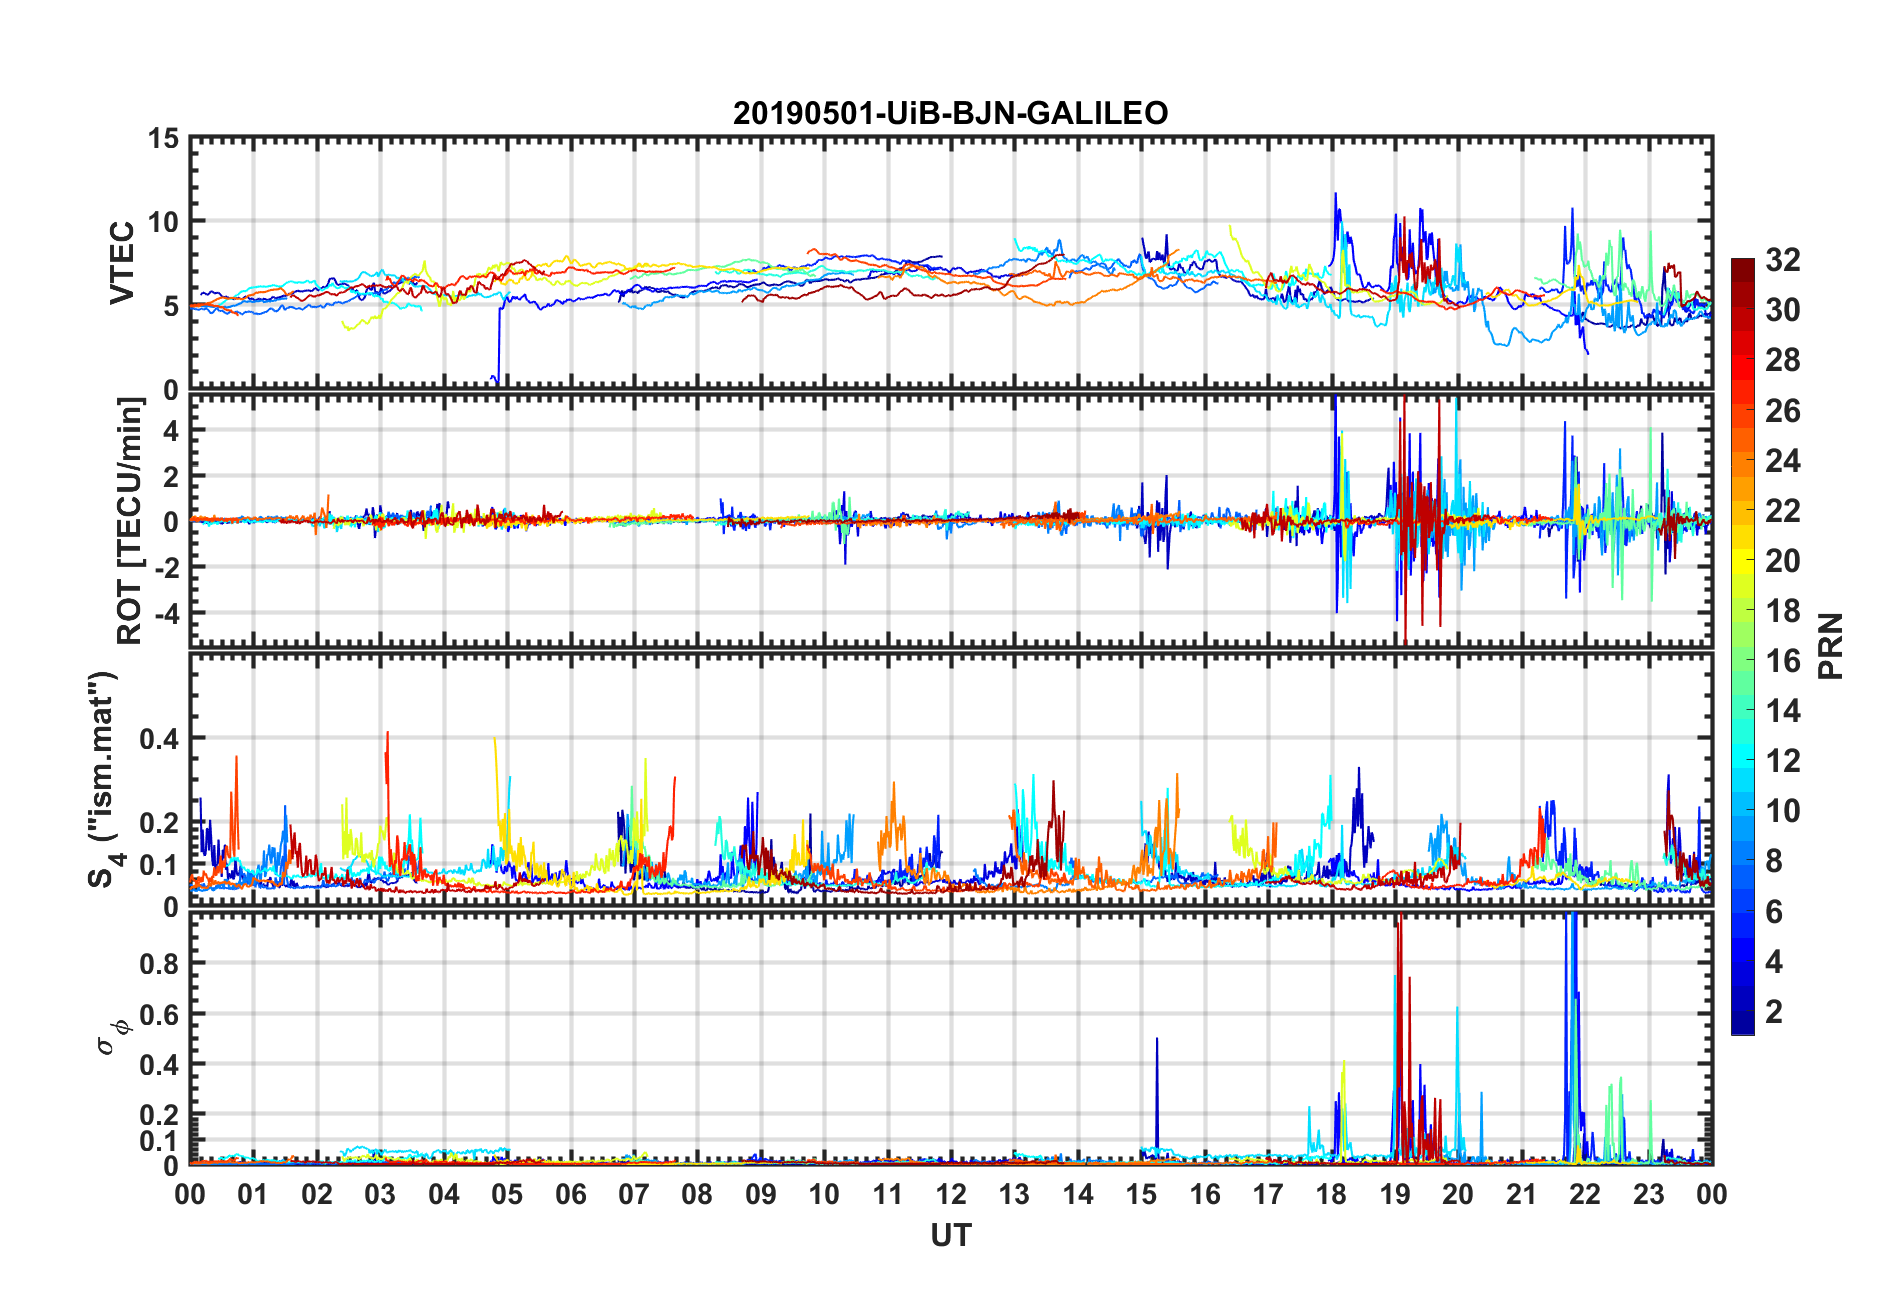Select the VTEC y-axis label
Image resolution: width=1902 pixels, height=1292 pixels.
point(122,263)
